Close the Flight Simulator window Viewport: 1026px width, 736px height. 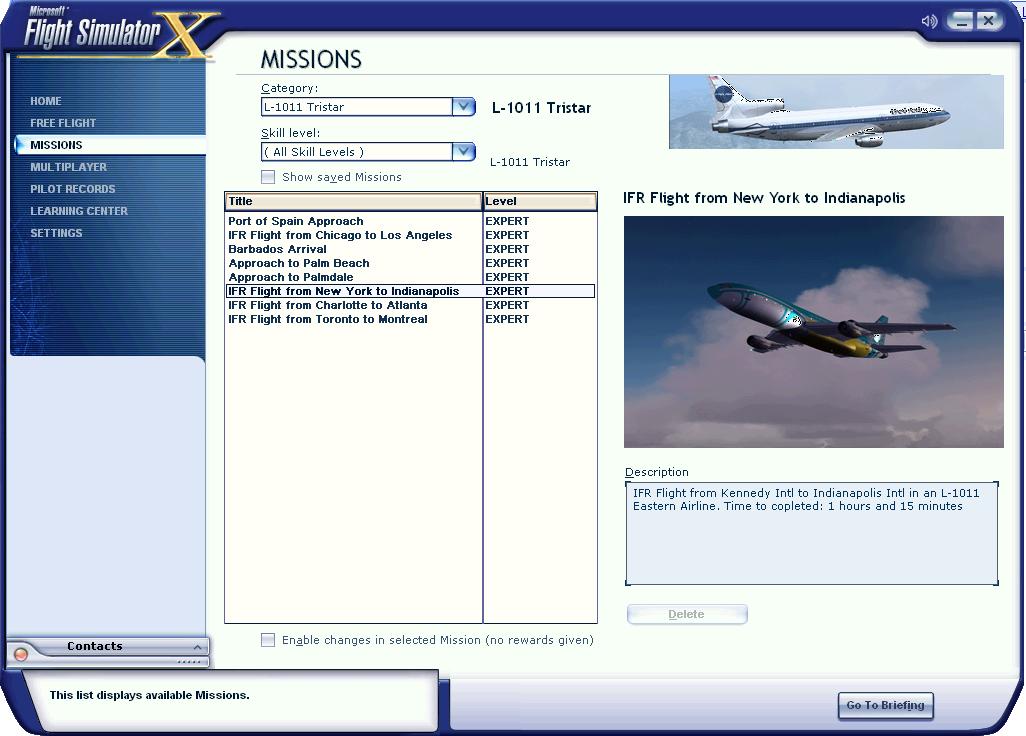click(x=989, y=21)
